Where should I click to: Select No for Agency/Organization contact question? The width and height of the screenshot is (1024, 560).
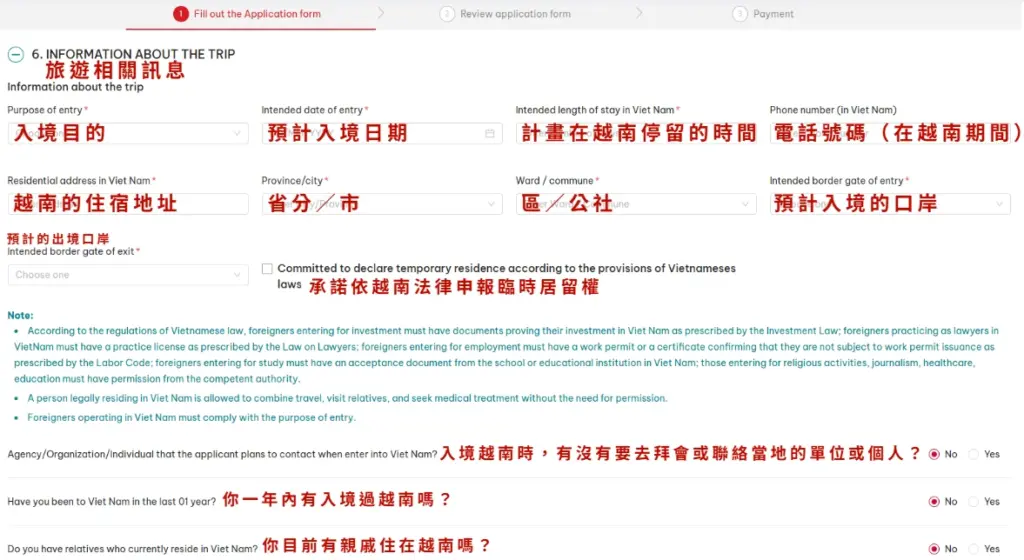click(934, 454)
